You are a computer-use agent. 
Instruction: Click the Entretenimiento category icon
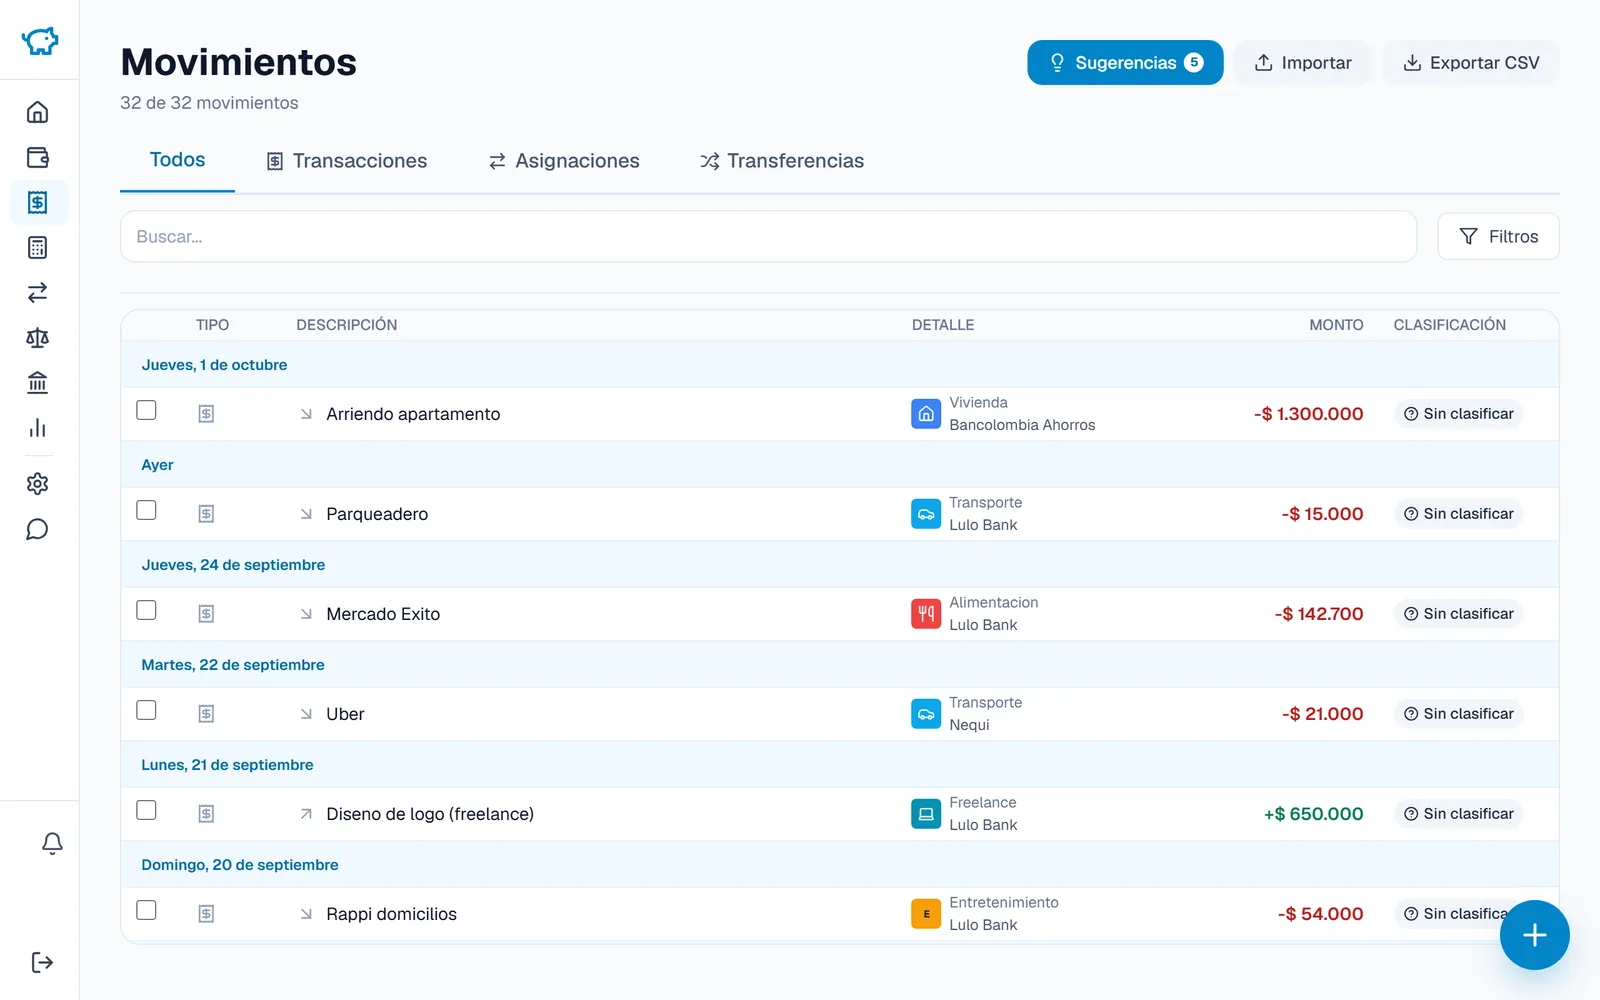(926, 914)
